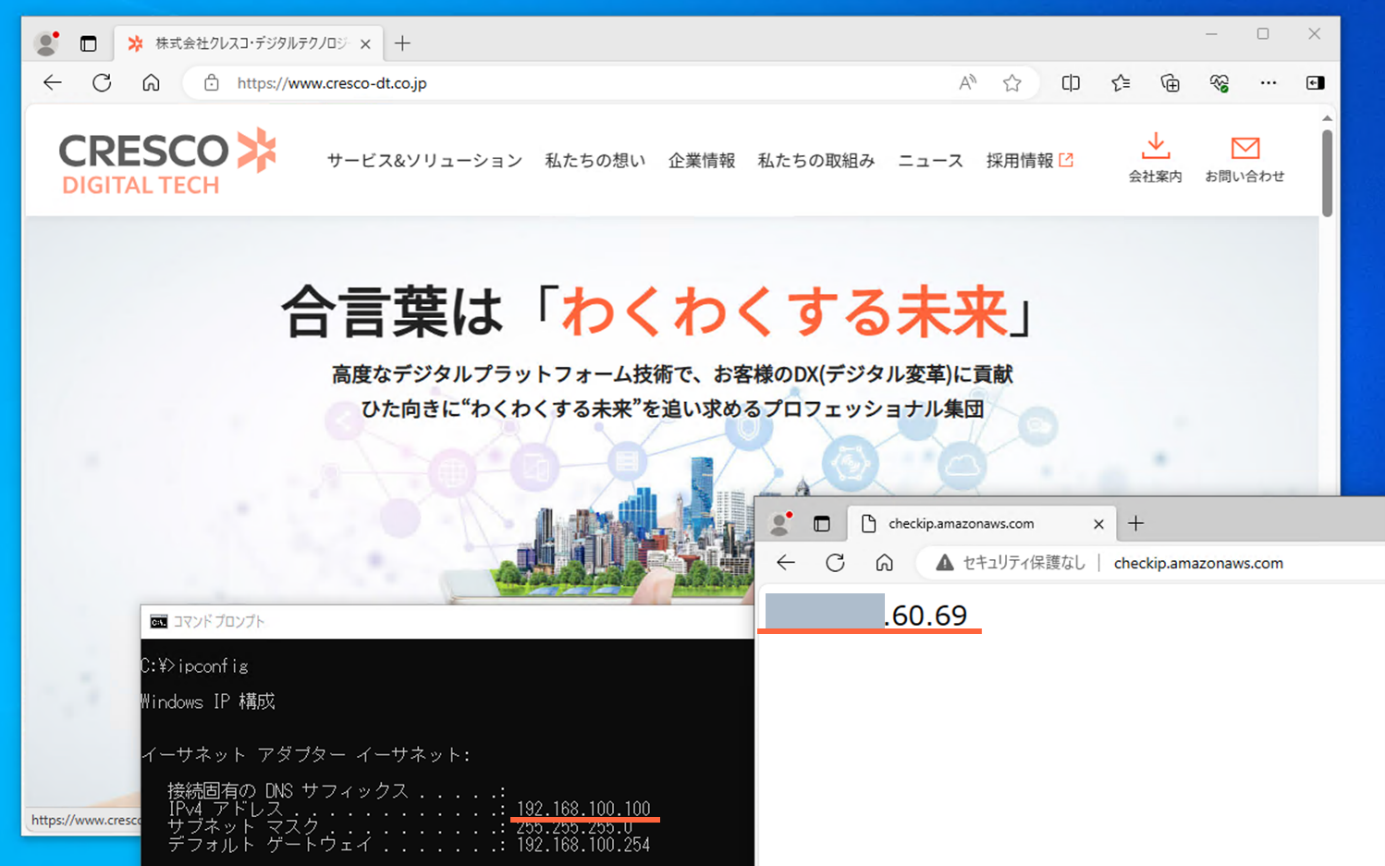Click the ニュース navigation link
The image size is (1385, 866).
coord(929,160)
